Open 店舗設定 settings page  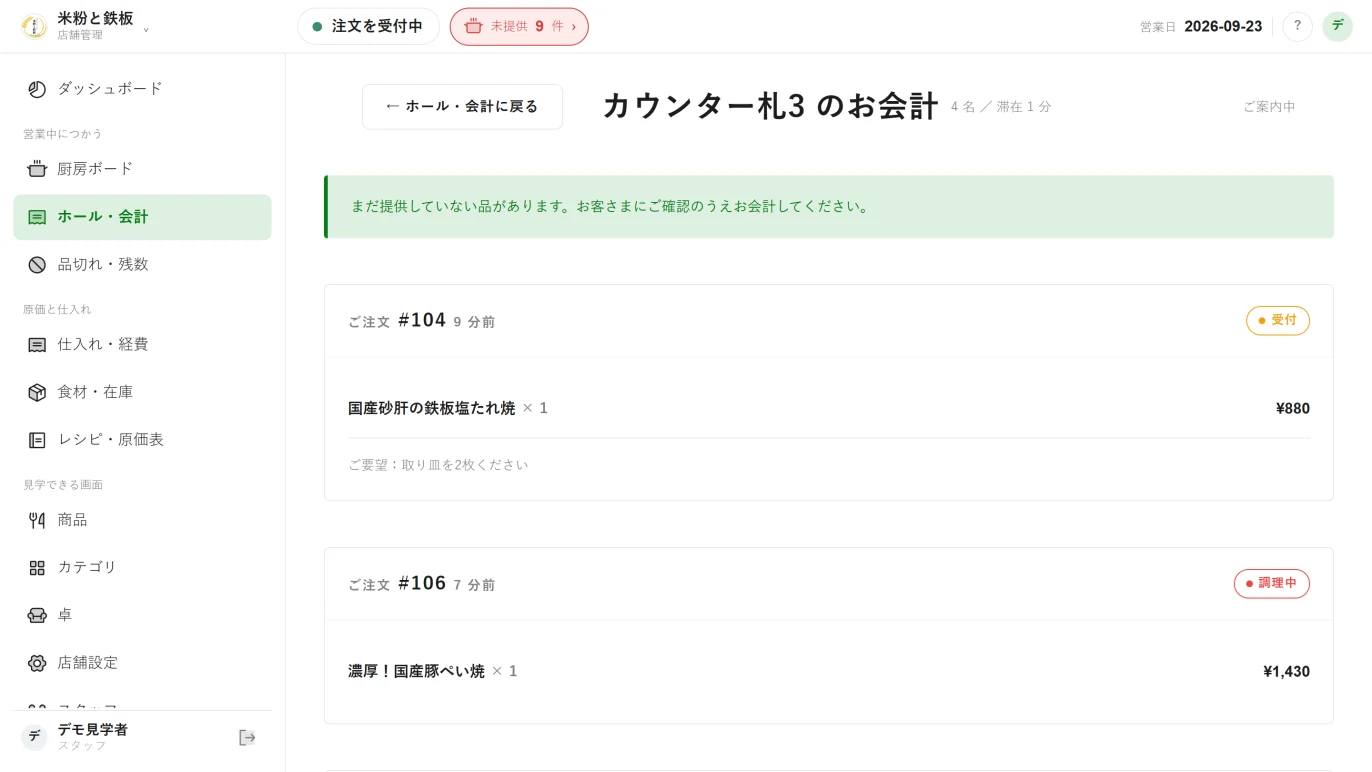(142, 663)
